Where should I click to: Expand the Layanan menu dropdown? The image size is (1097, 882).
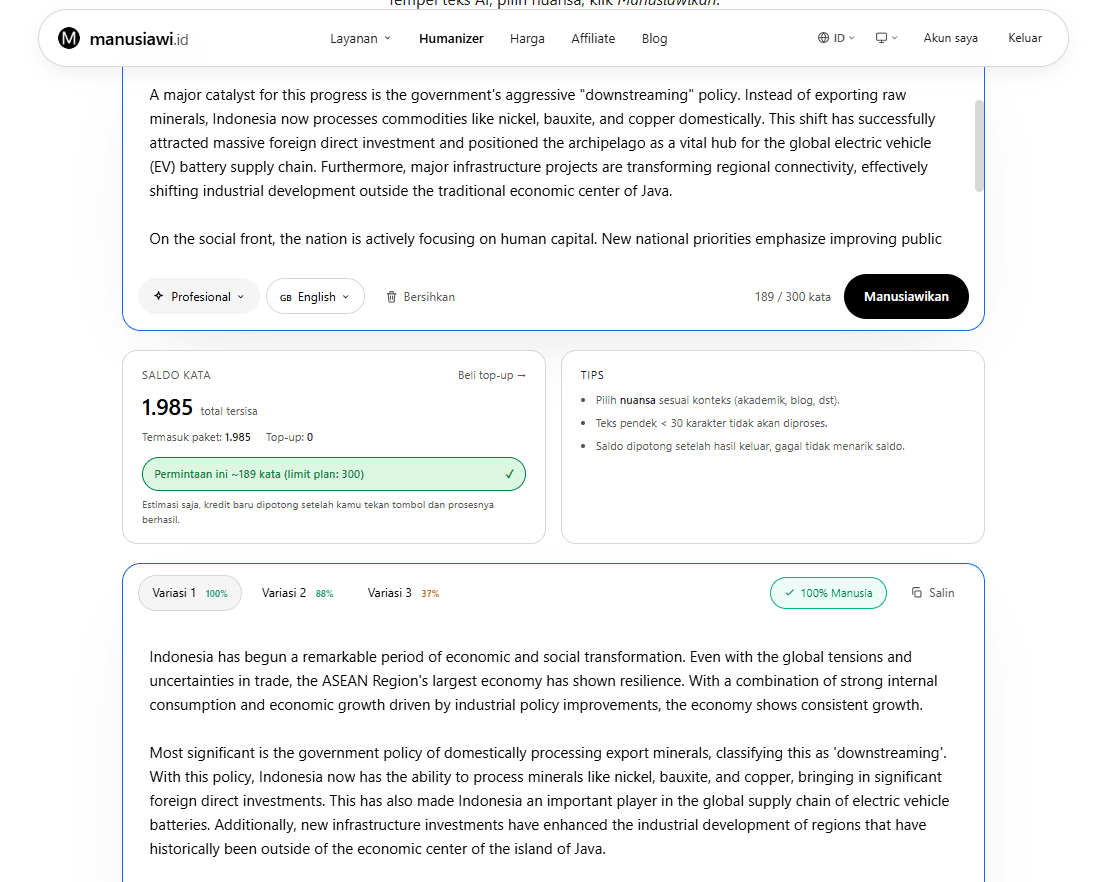coord(360,38)
